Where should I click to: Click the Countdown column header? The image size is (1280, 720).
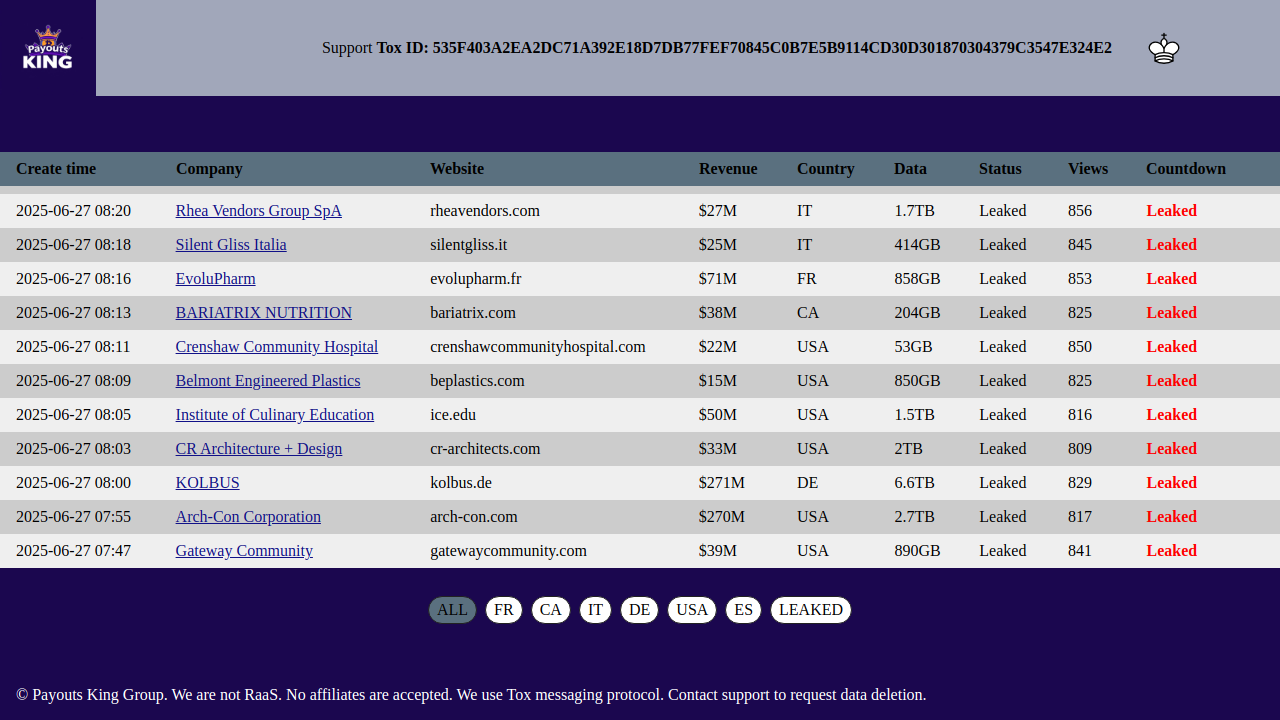click(1186, 169)
